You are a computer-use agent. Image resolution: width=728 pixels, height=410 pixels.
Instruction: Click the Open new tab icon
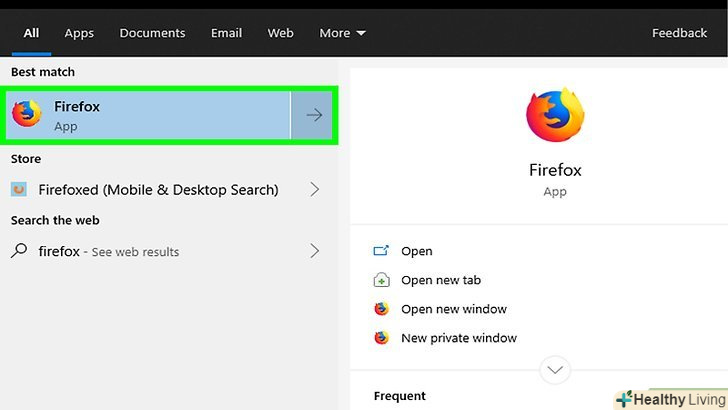(x=381, y=280)
